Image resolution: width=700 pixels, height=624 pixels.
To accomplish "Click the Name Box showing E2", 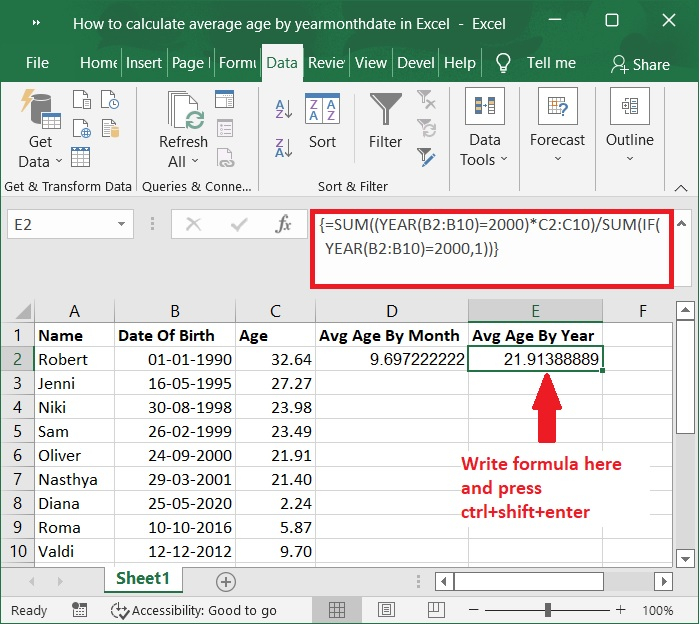I will (50, 225).
